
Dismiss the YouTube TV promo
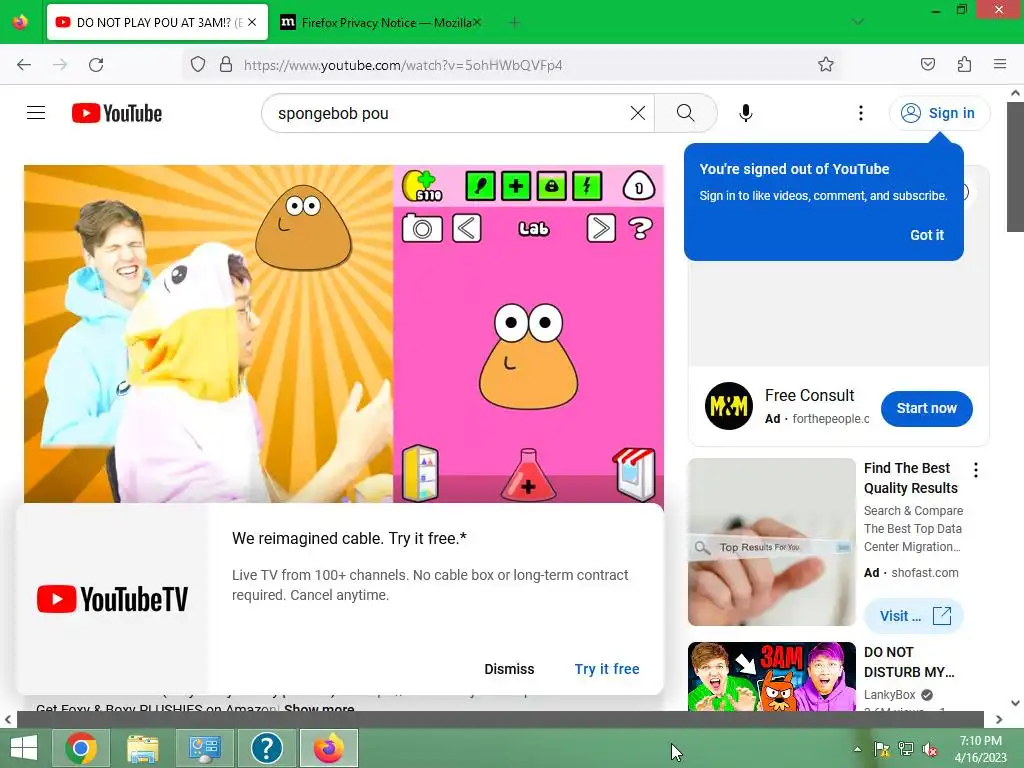coord(509,669)
